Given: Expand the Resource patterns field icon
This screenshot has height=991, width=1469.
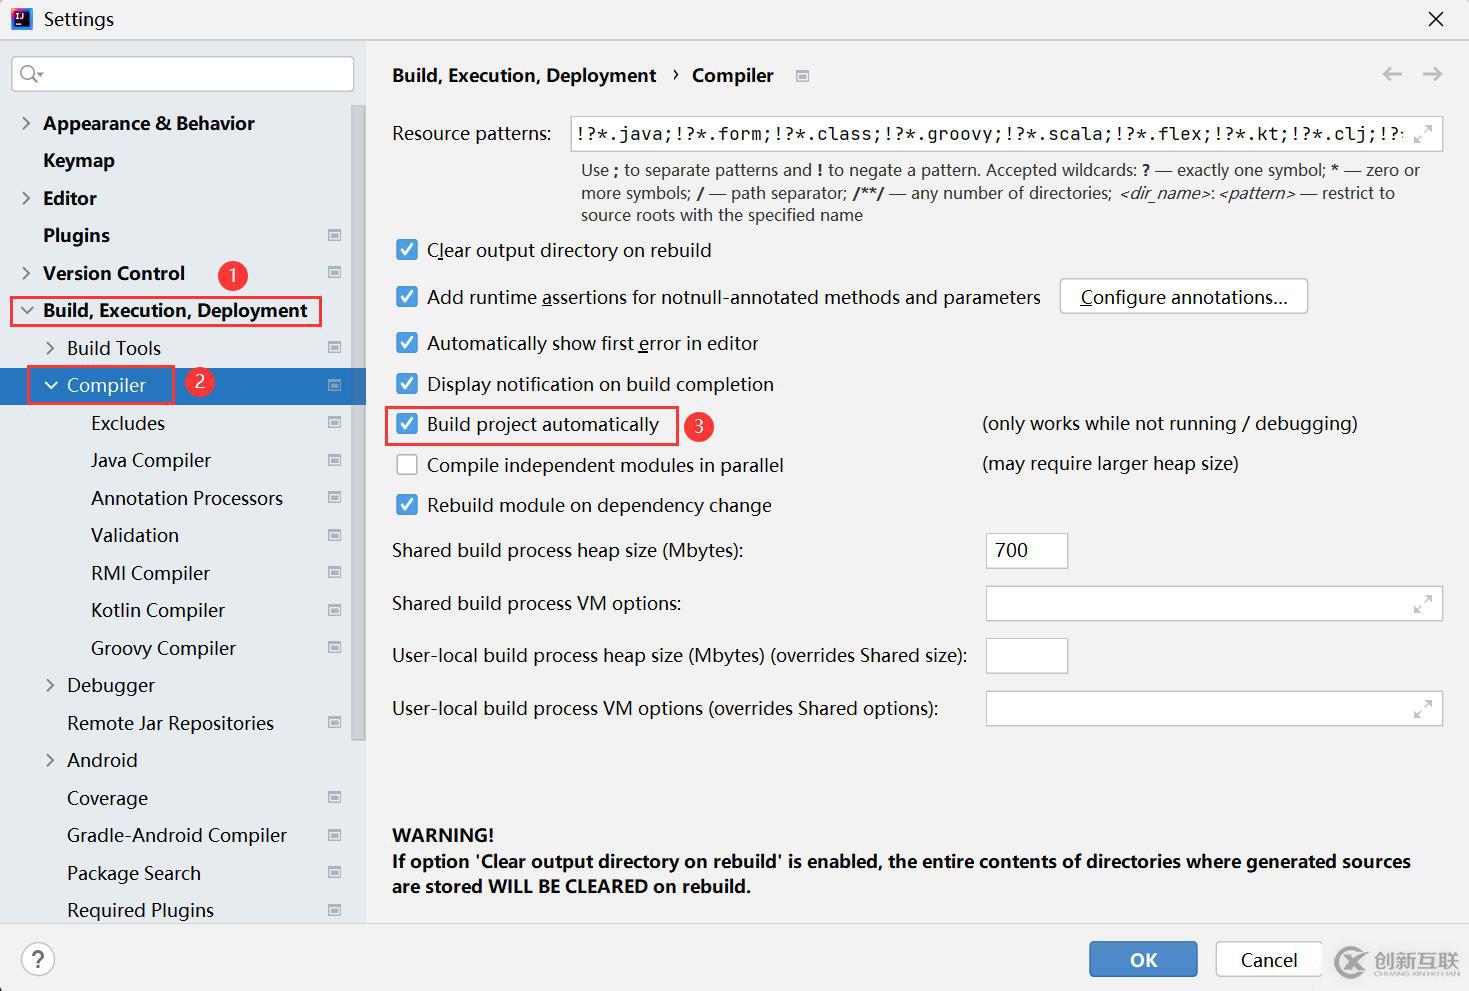Looking at the screenshot, I should tap(1423, 134).
